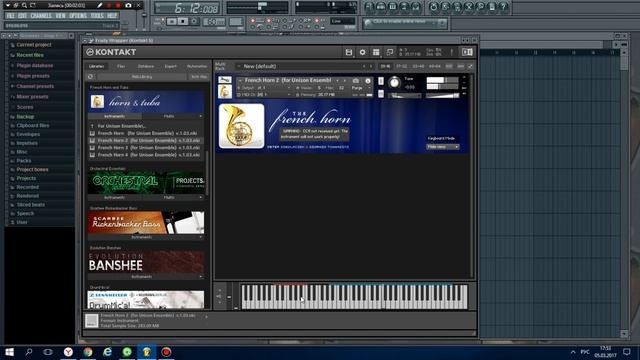The width and height of the screenshot is (640, 360).
Task: Switch to Kontakt Database tab
Action: [x=146, y=66]
